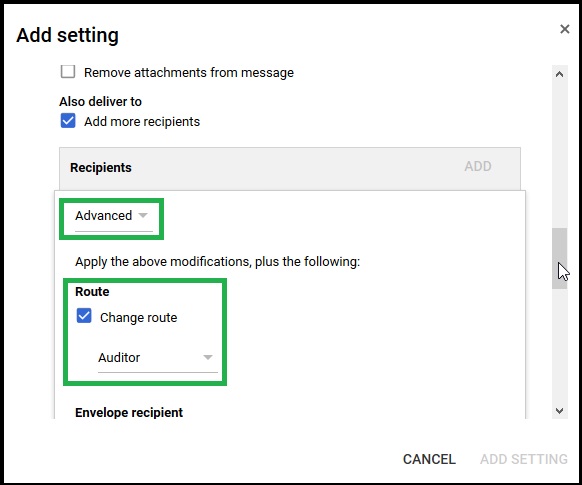The width and height of the screenshot is (582, 485).
Task: Click the arrow beside Advanced
Action: 143,215
